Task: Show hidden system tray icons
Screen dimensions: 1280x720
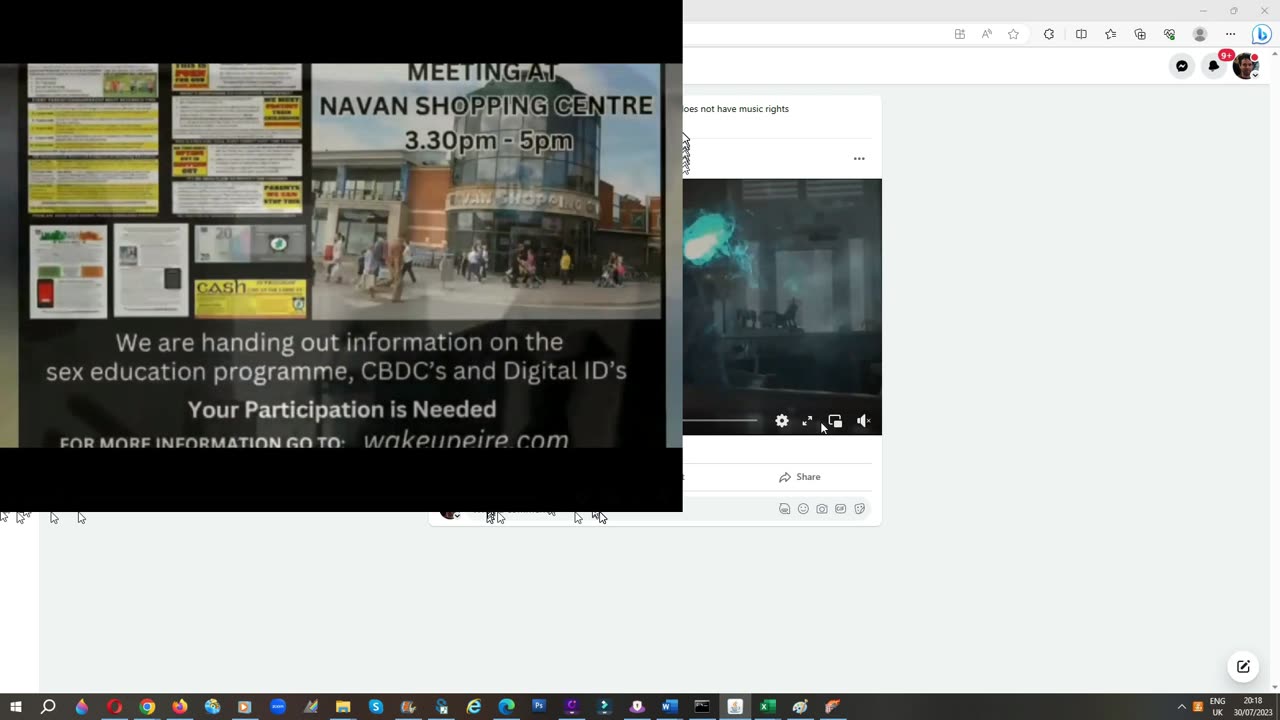Action: tap(1181, 707)
